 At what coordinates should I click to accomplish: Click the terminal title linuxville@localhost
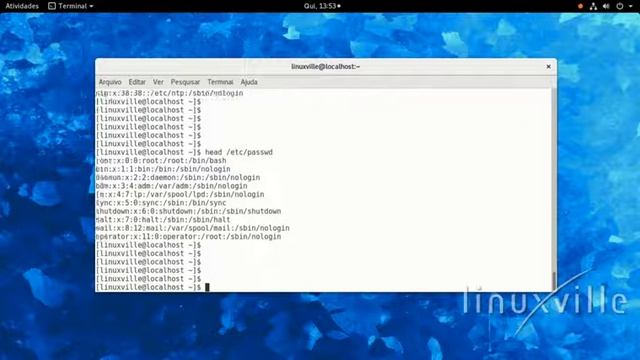coord(325,67)
